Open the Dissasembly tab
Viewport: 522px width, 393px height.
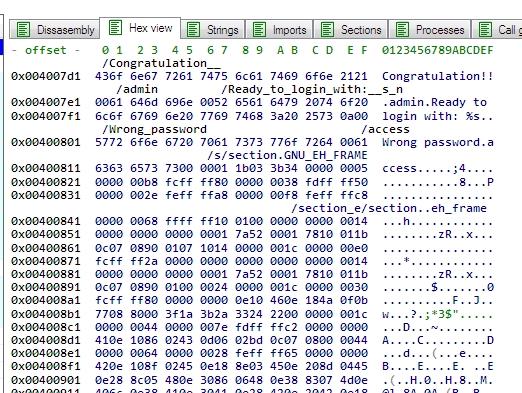[x=55, y=30]
